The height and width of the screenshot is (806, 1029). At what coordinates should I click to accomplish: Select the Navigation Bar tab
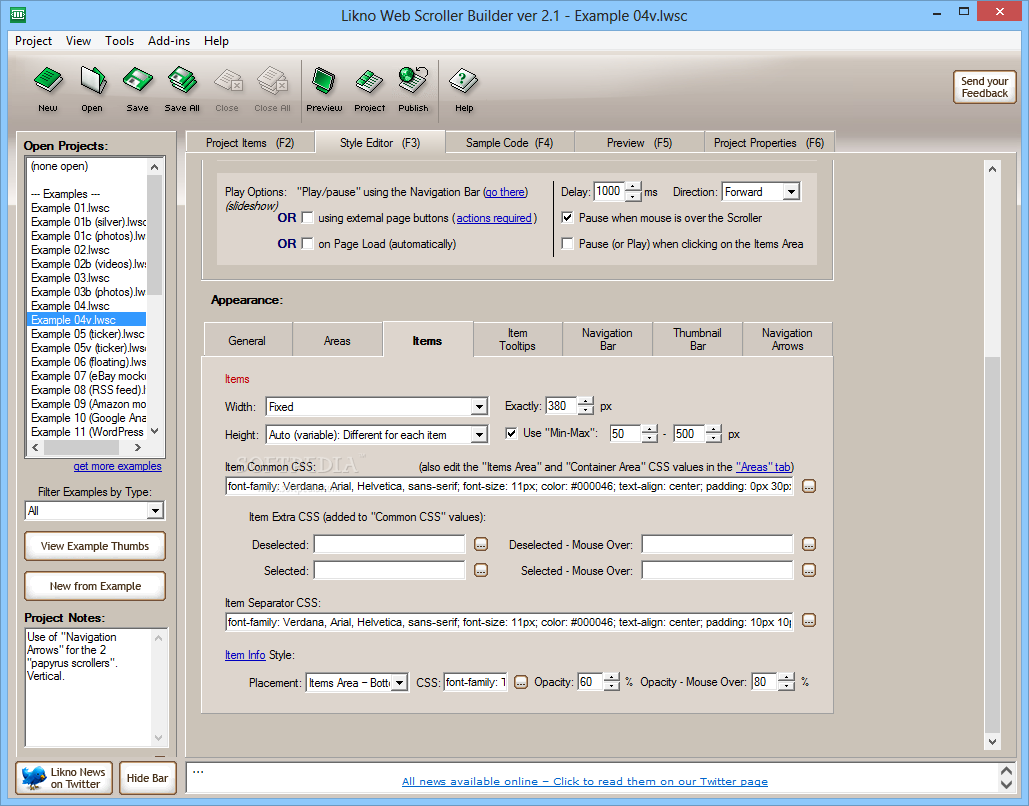(607, 339)
